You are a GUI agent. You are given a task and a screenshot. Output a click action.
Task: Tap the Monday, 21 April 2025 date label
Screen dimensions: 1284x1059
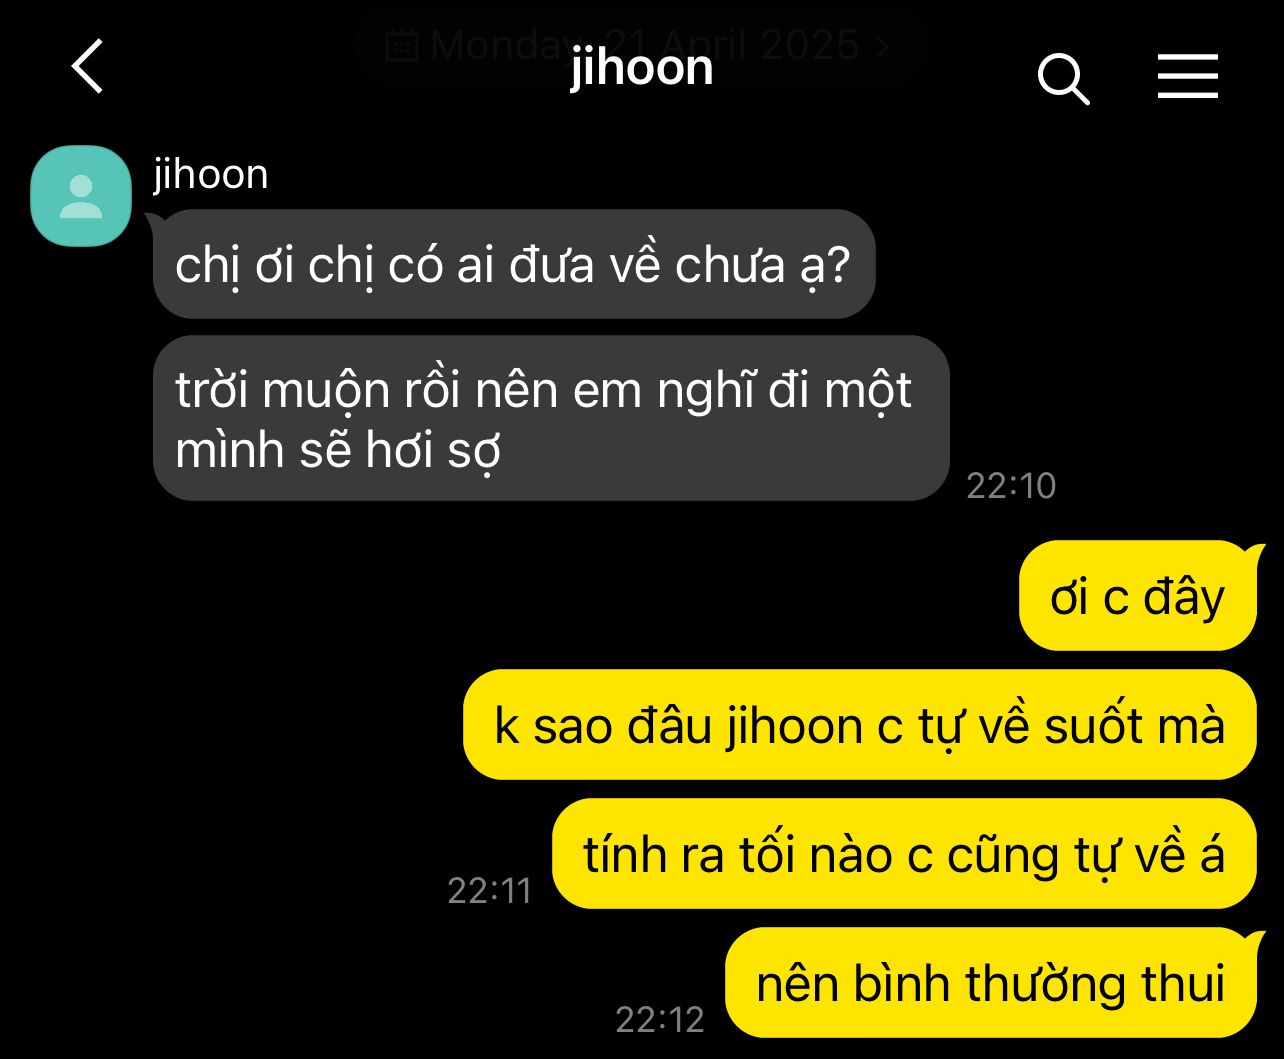[x=644, y=45]
